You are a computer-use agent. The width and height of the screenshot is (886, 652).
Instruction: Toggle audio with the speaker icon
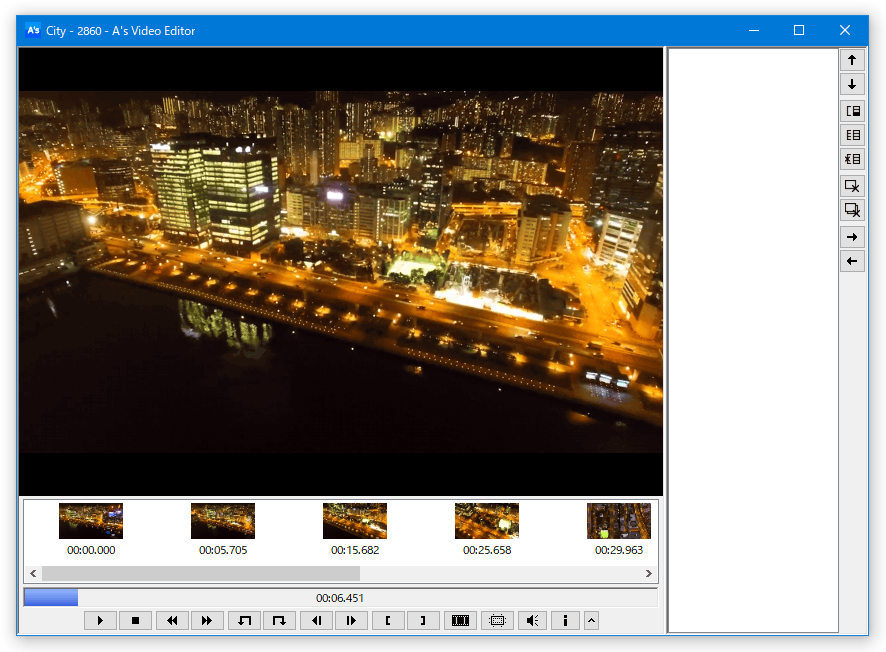[x=532, y=620]
